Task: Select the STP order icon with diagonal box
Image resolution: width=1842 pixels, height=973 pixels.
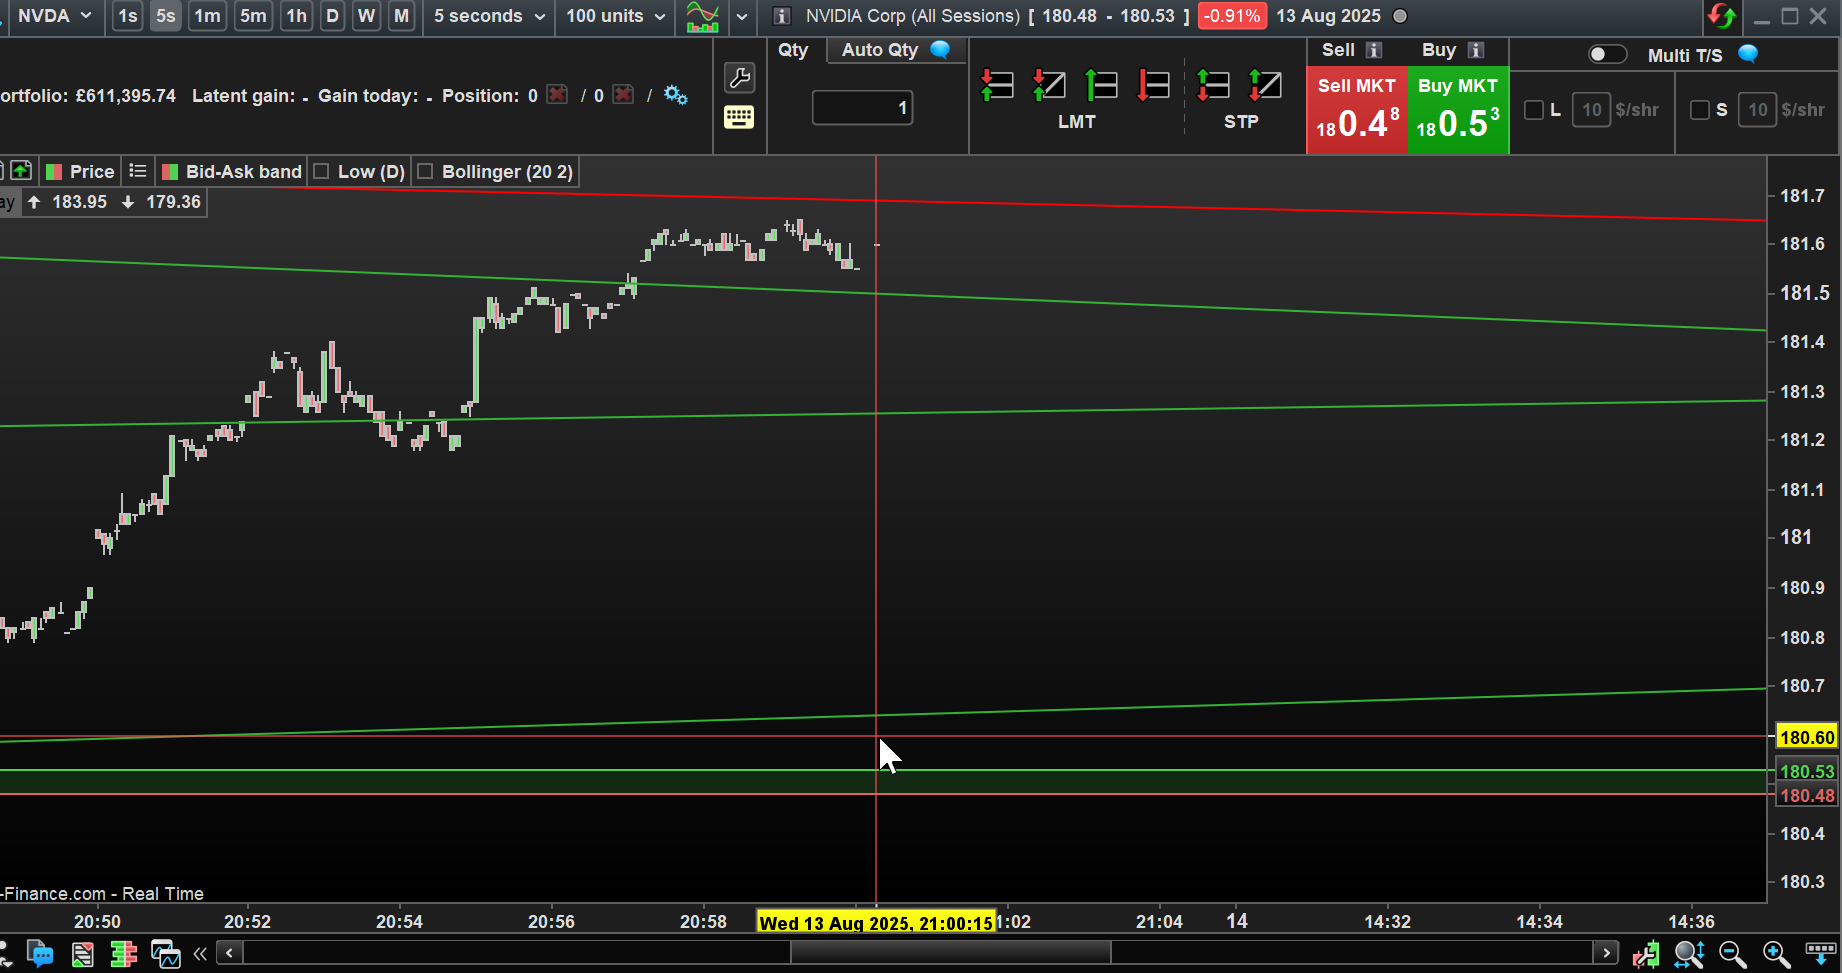Action: [x=1265, y=85]
